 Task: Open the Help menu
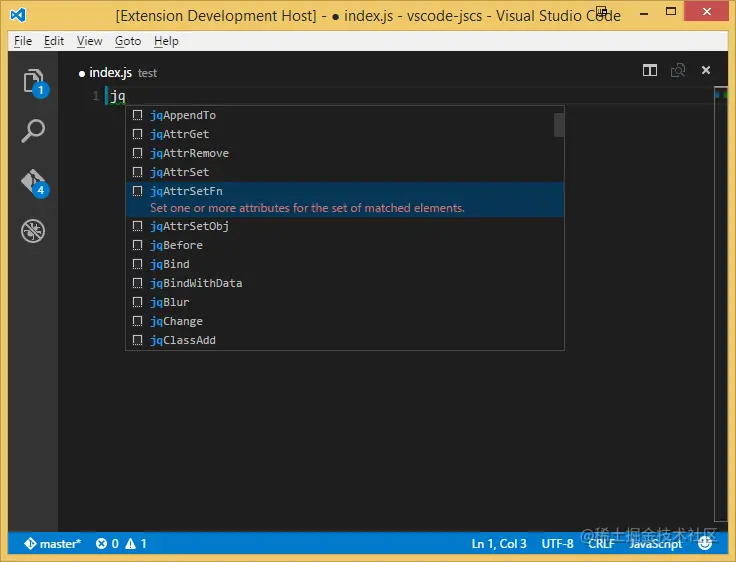pos(166,41)
